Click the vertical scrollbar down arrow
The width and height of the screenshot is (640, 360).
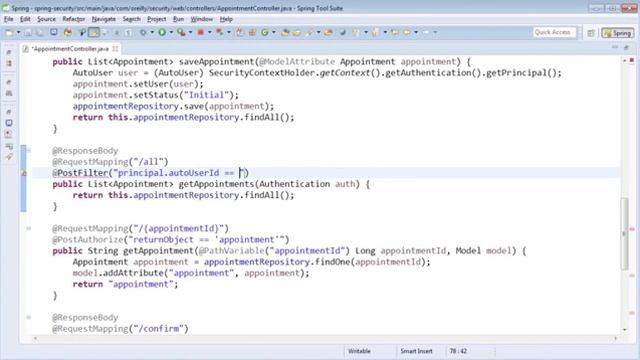tap(625, 329)
